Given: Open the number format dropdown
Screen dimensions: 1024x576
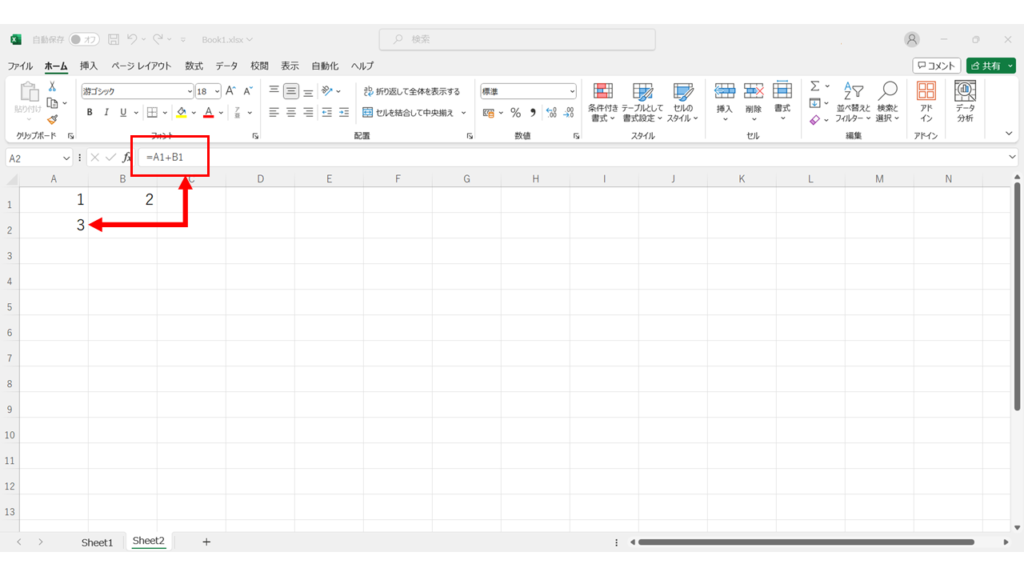Looking at the screenshot, I should coord(571,91).
